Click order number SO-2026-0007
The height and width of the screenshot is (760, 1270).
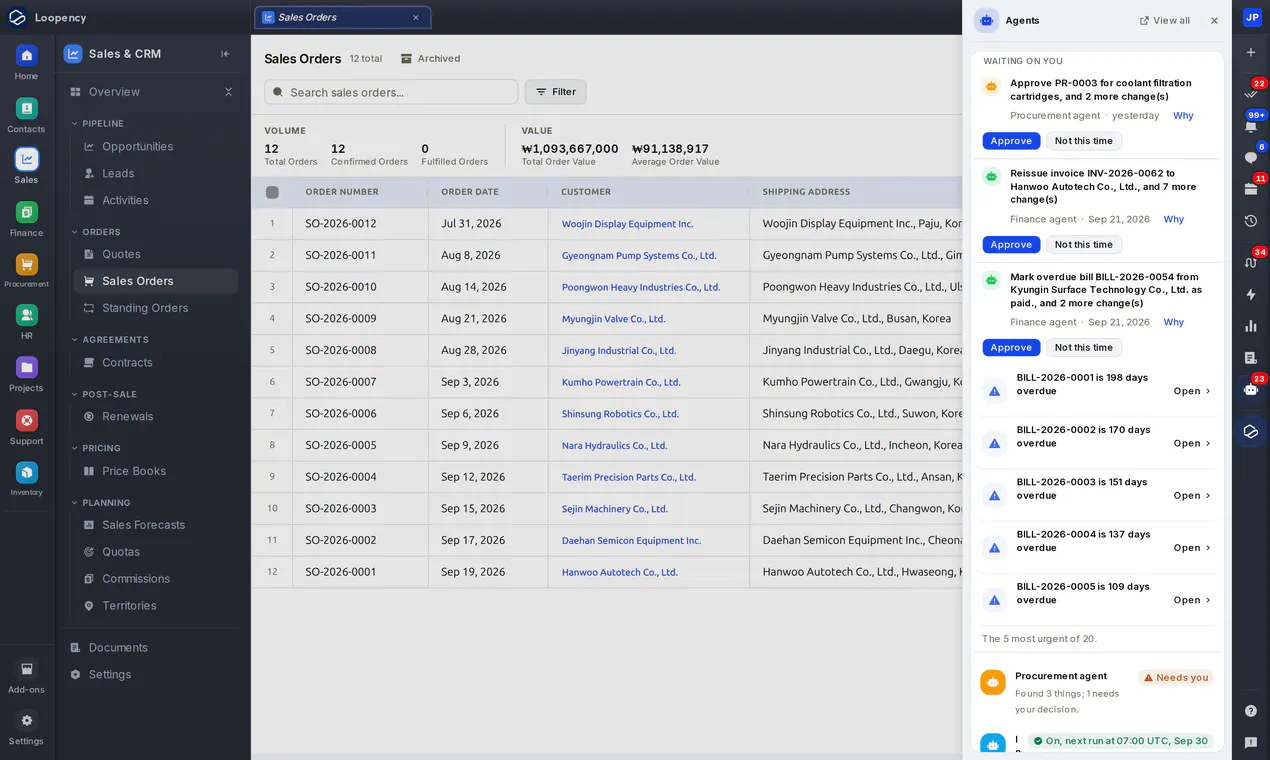click(x=341, y=382)
